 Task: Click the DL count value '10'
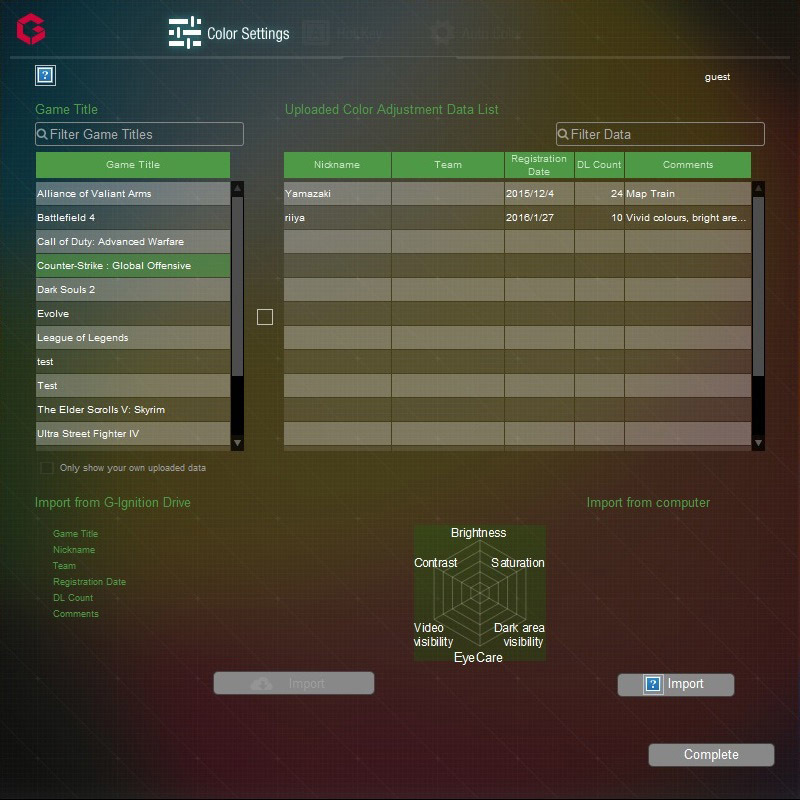(x=599, y=217)
